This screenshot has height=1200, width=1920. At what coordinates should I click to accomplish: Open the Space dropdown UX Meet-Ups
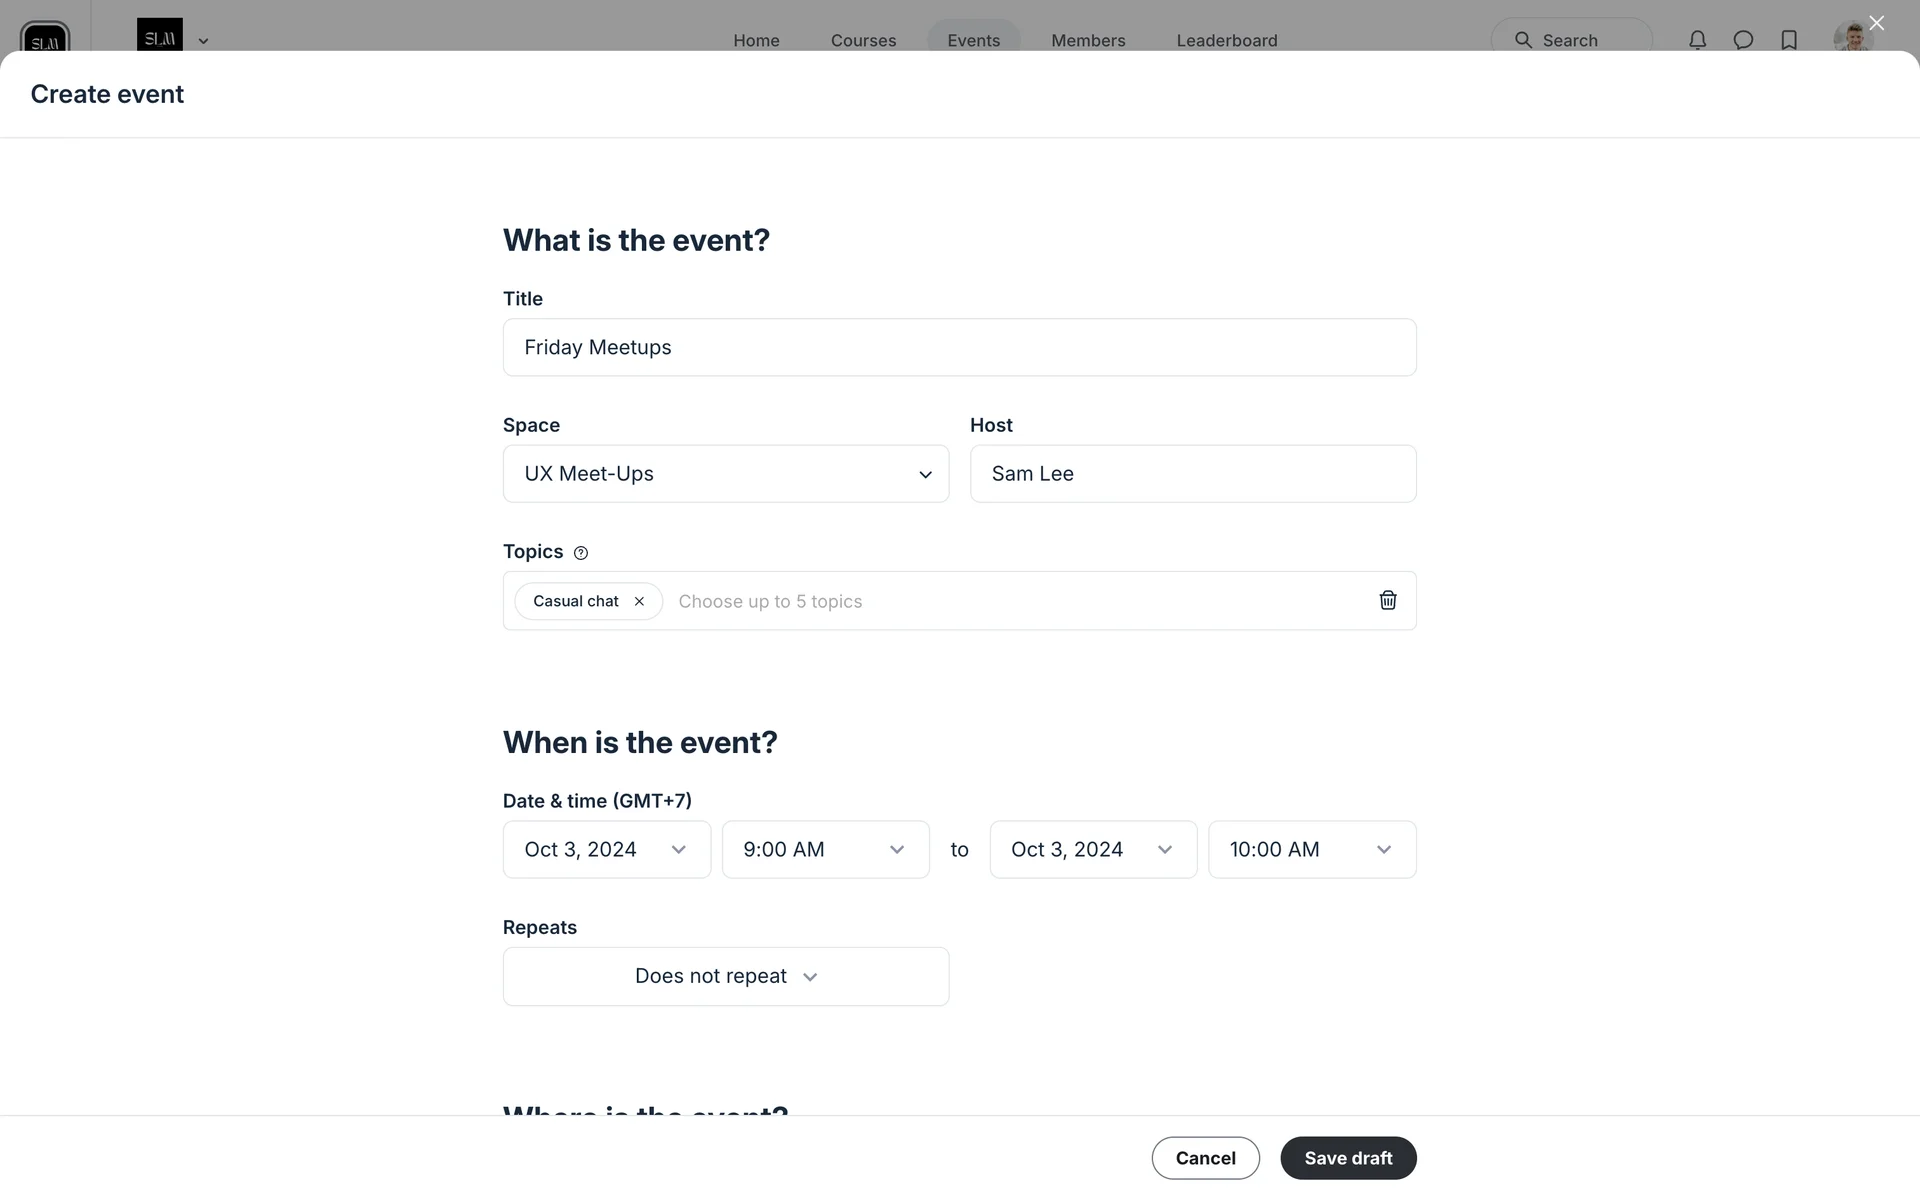coord(725,474)
